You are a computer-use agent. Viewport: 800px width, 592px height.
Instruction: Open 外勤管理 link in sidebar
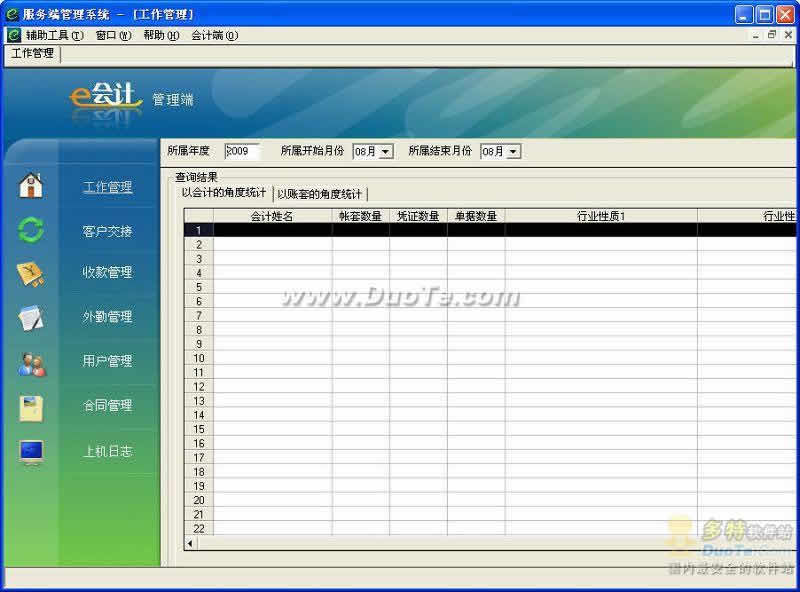[x=108, y=317]
